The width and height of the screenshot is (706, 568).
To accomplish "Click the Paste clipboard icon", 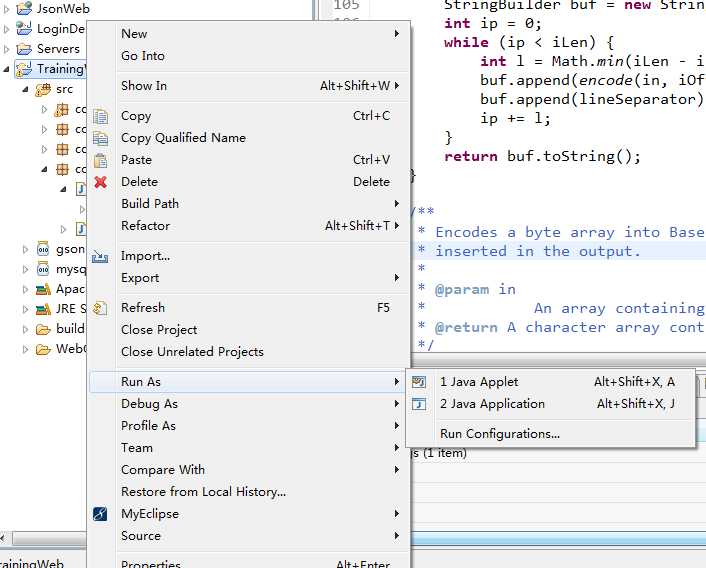I will coord(100,160).
